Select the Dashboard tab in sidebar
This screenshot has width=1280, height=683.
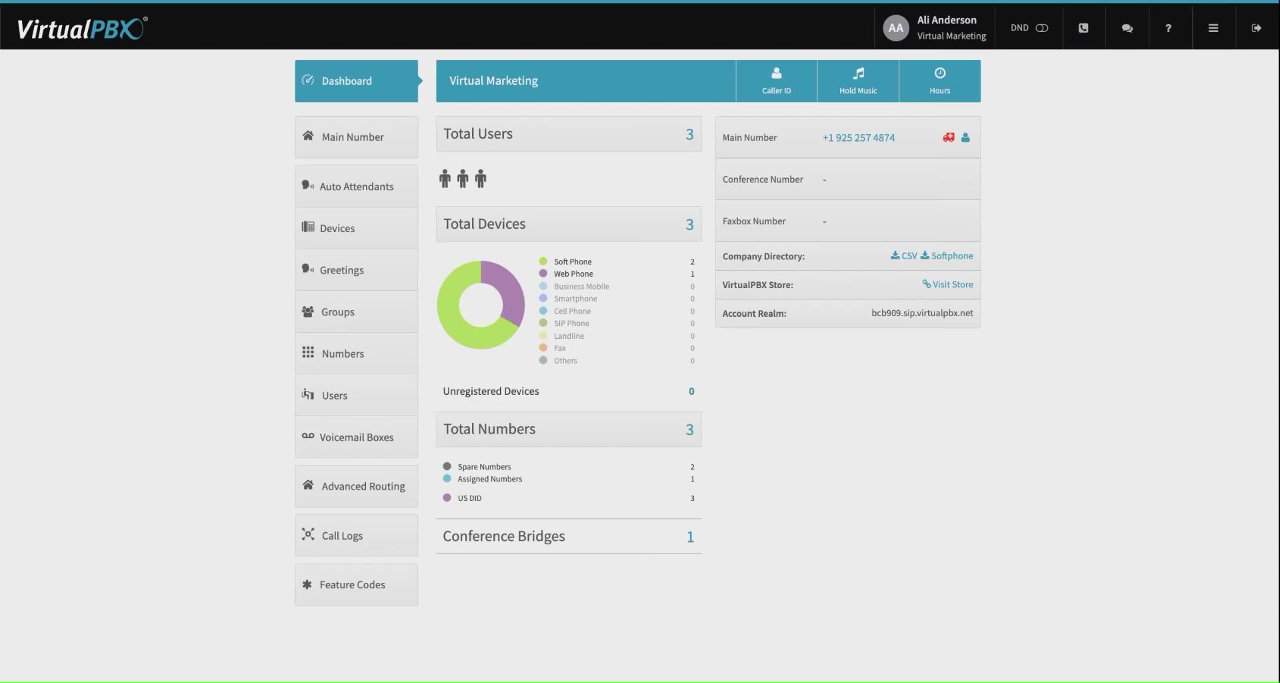coord(356,81)
